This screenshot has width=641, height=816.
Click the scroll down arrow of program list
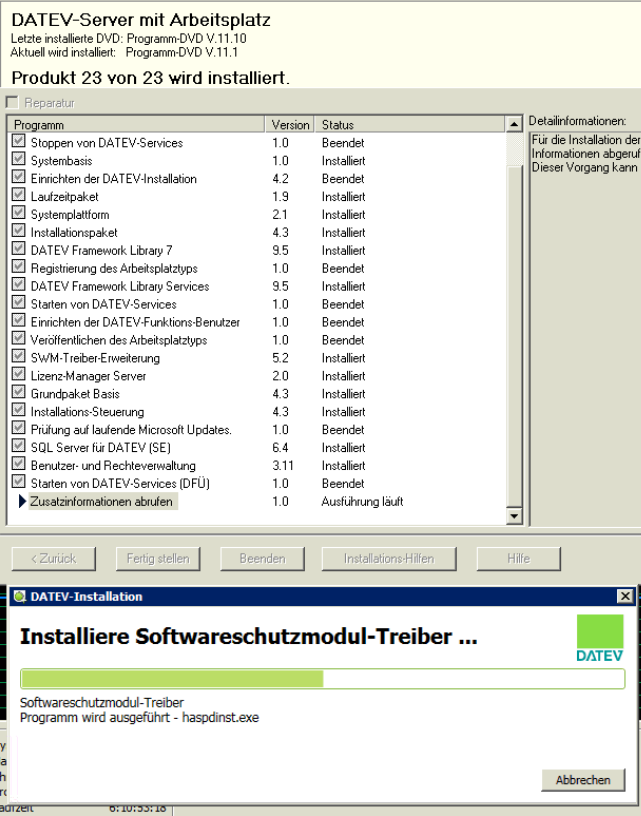pyautogui.click(x=514, y=516)
